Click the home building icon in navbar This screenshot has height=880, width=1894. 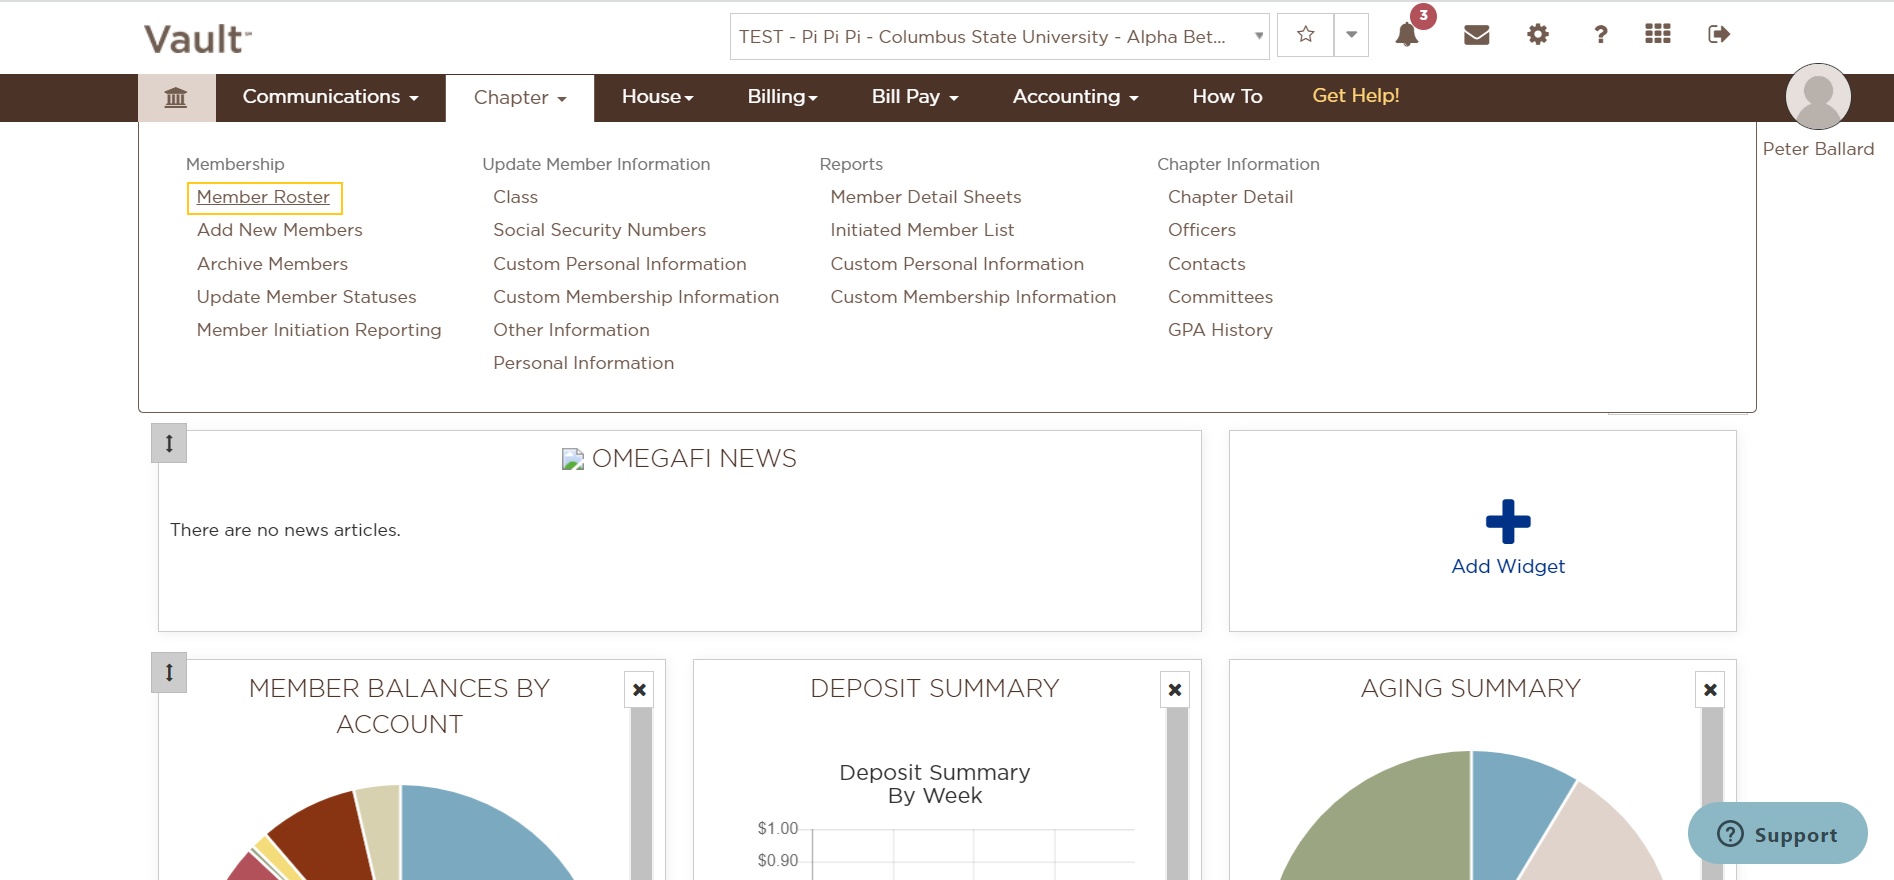(176, 98)
